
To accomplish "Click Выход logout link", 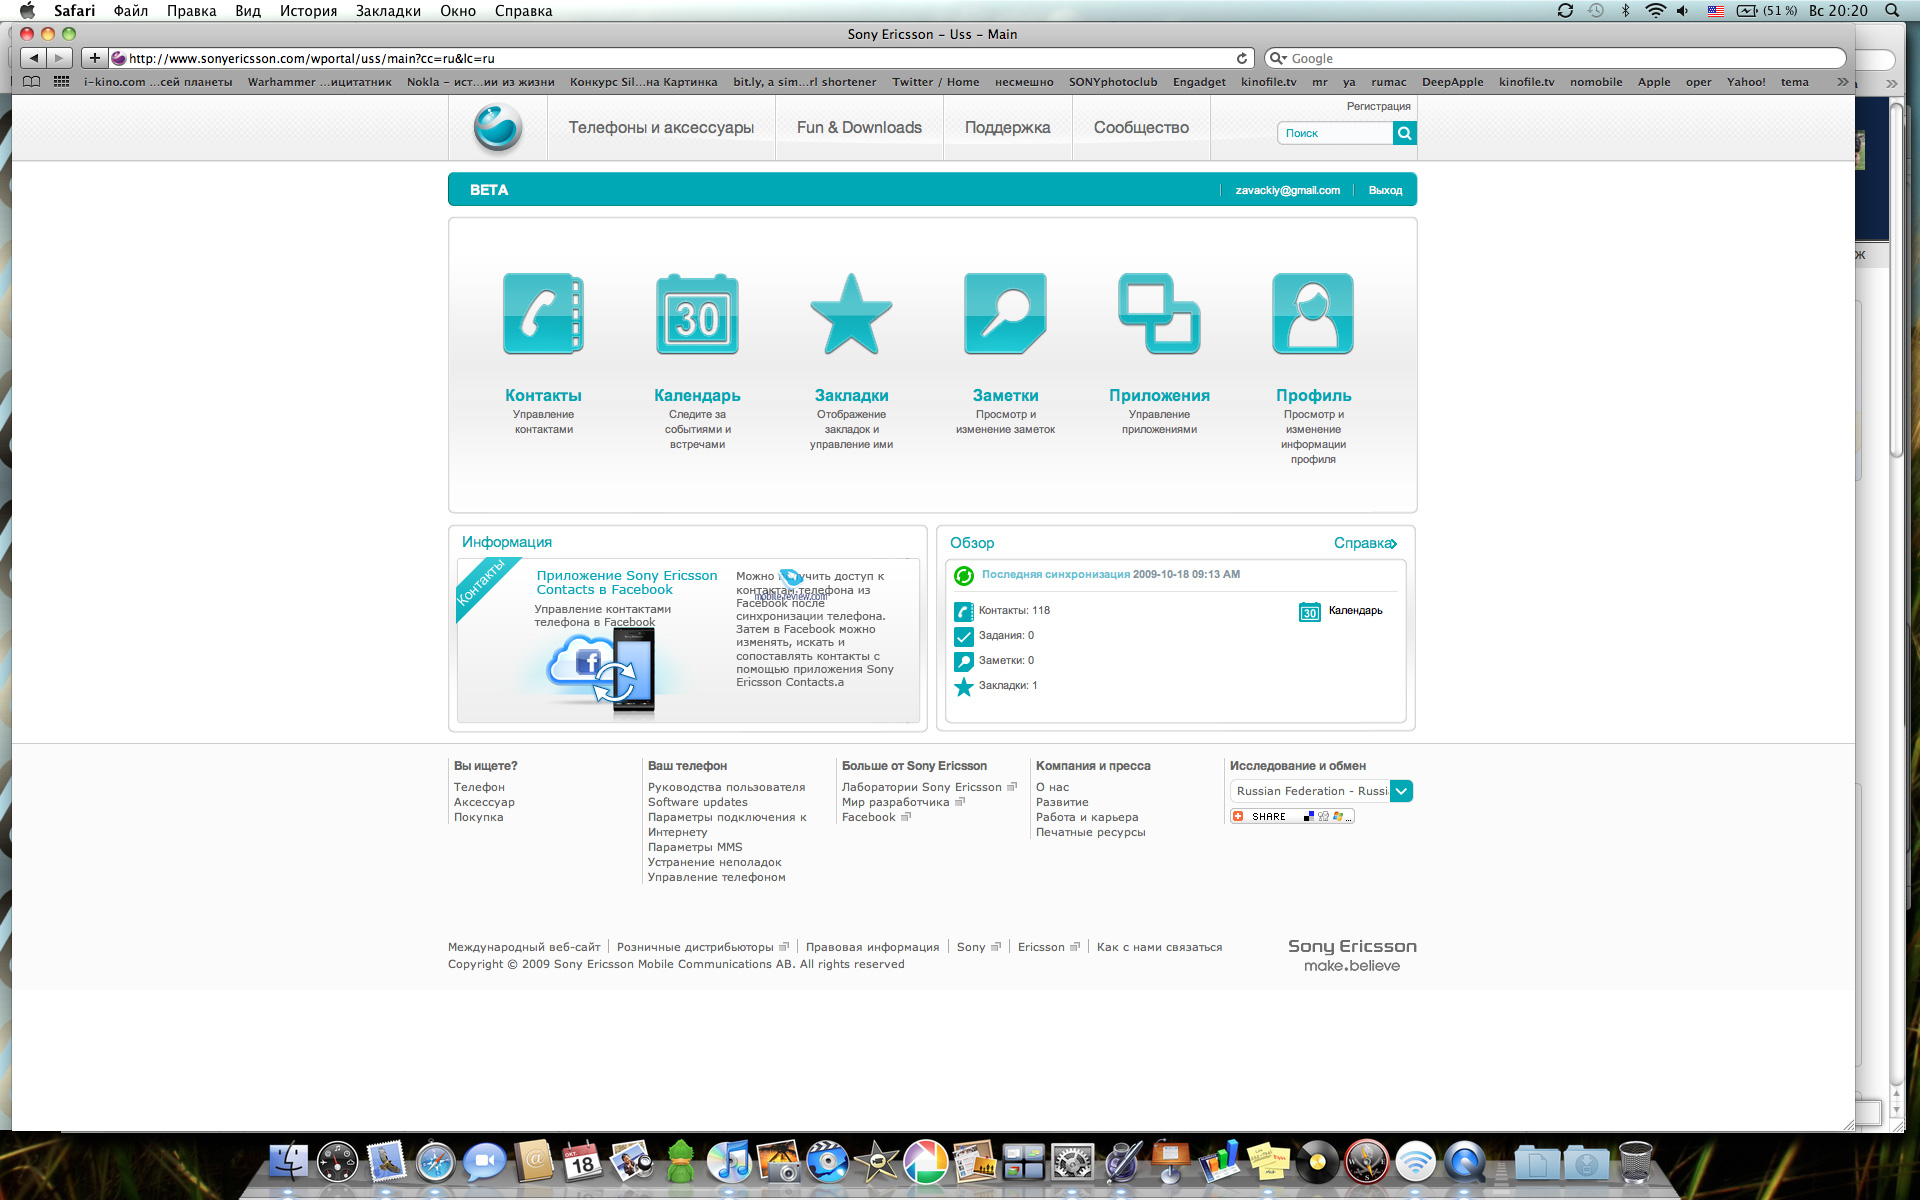I will [x=1385, y=190].
